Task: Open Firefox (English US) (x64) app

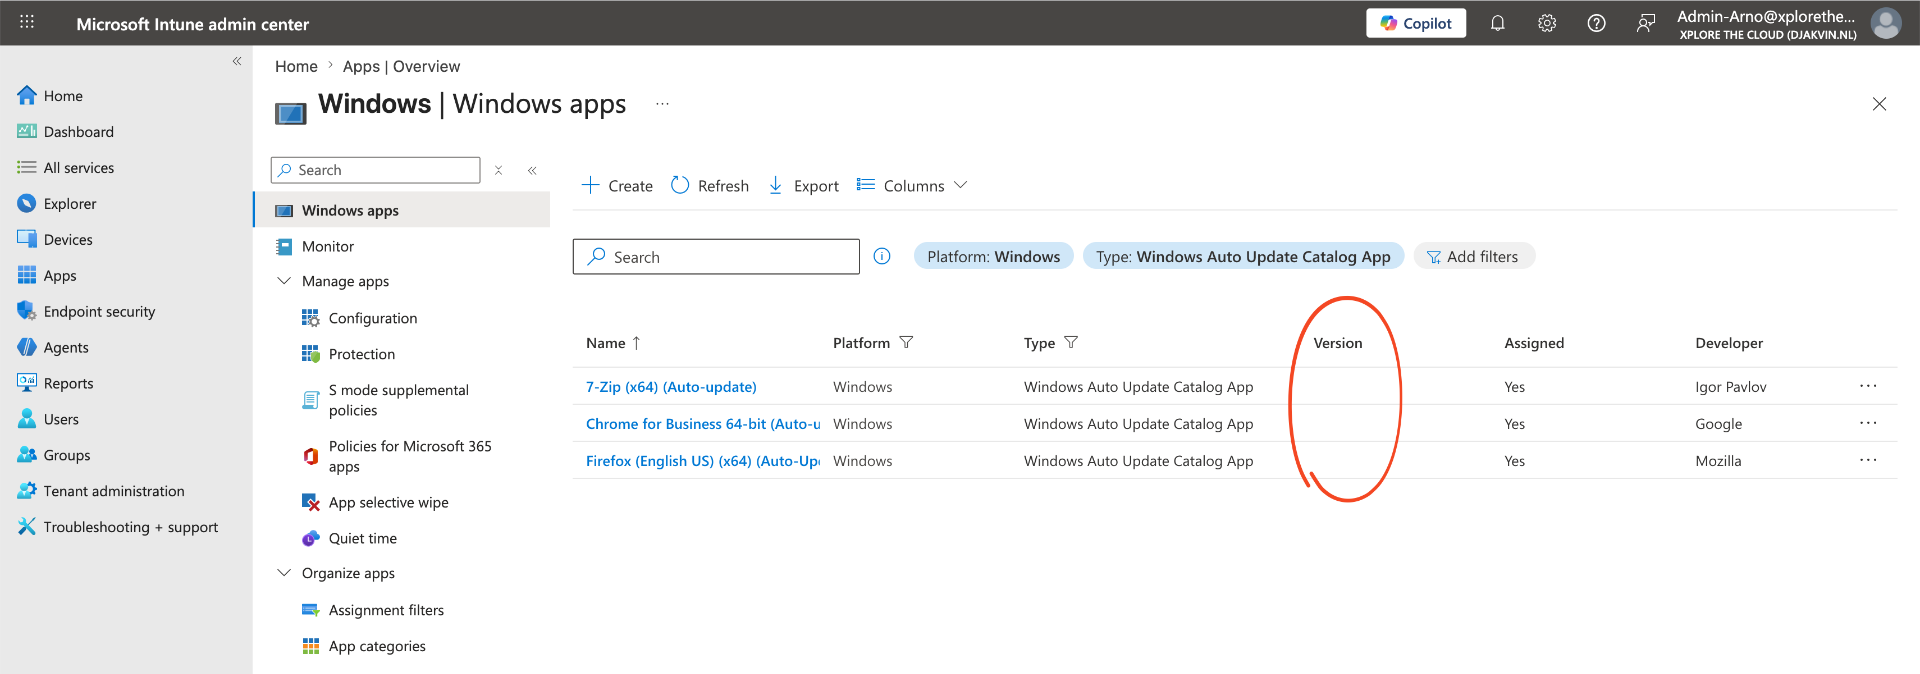Action: tap(703, 461)
